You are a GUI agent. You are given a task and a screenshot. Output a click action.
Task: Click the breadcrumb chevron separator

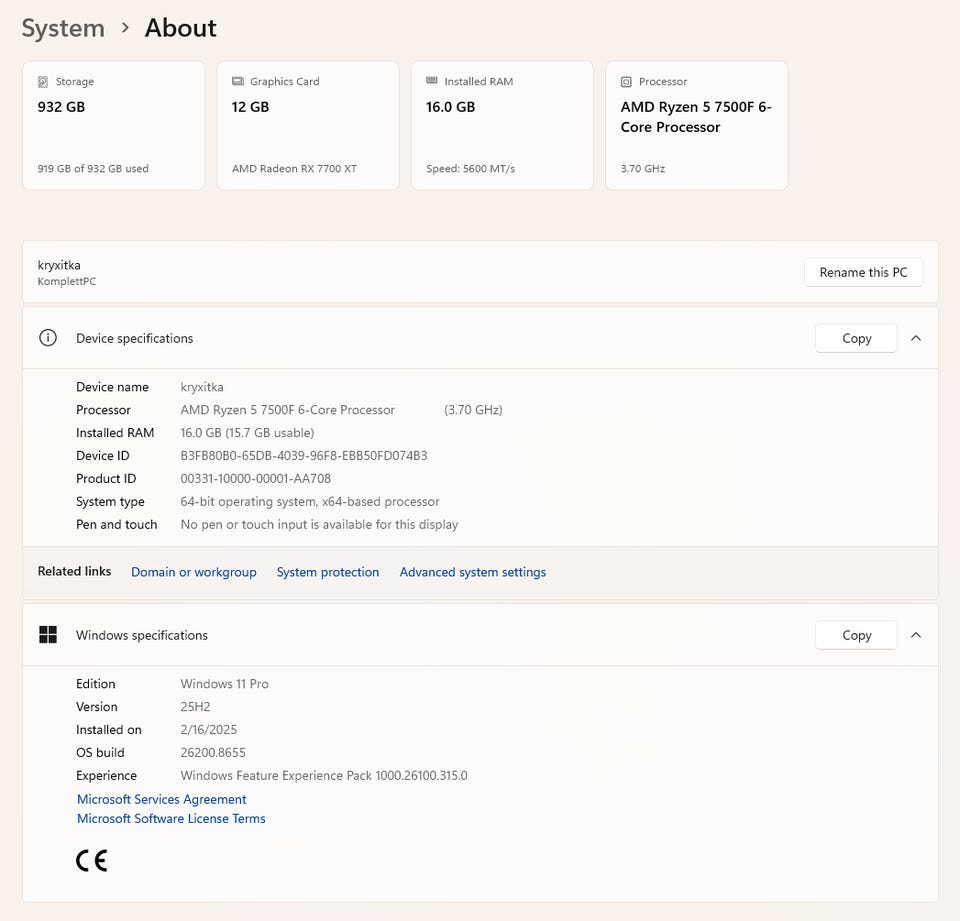tap(126, 28)
